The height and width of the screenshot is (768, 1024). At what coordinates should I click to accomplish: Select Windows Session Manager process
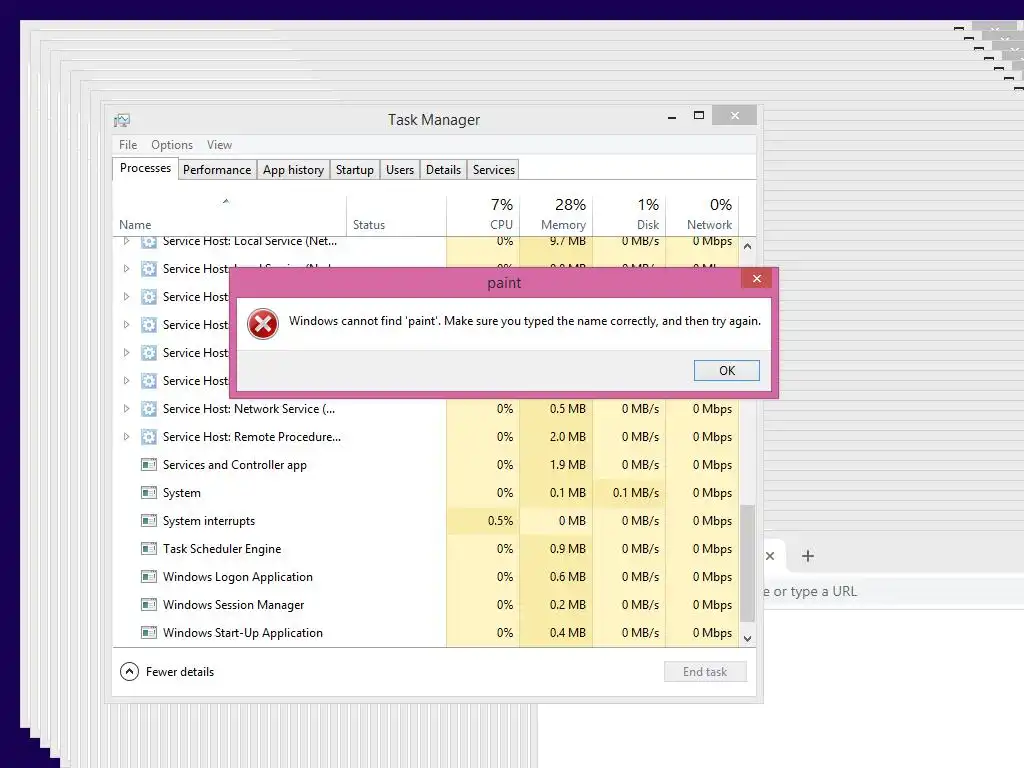coord(426,605)
